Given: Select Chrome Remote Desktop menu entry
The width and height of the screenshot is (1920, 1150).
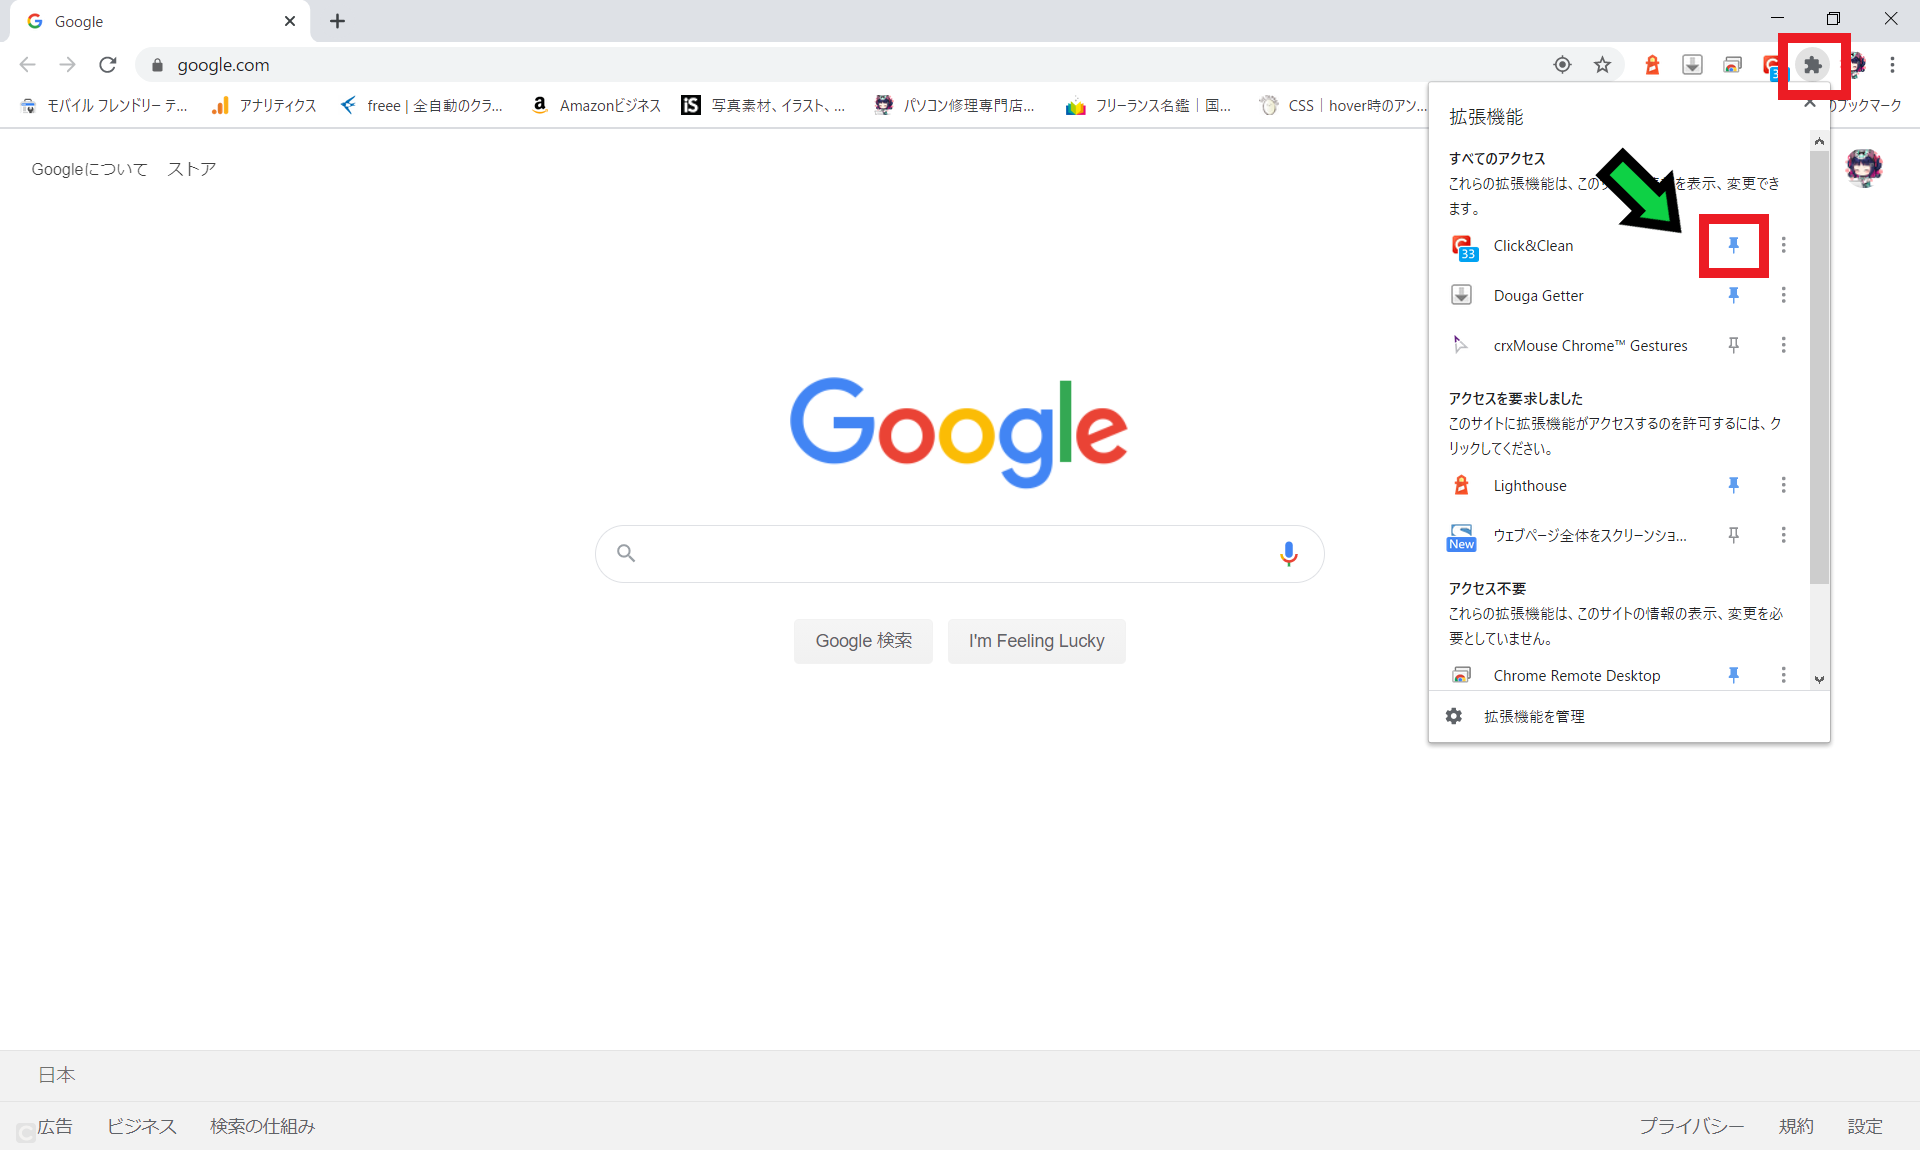Looking at the screenshot, I should click(1575, 676).
